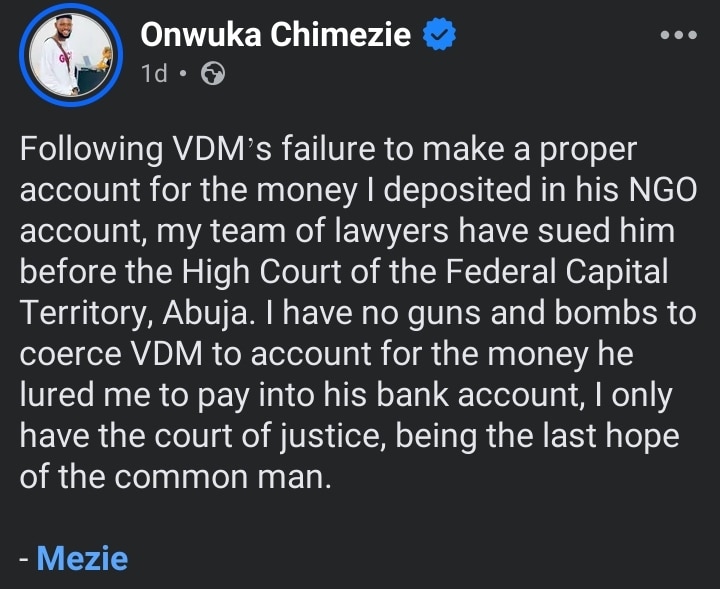Image resolution: width=720 pixels, height=589 pixels.
Task: Click the "1d" post timestamp
Action: click(153, 73)
